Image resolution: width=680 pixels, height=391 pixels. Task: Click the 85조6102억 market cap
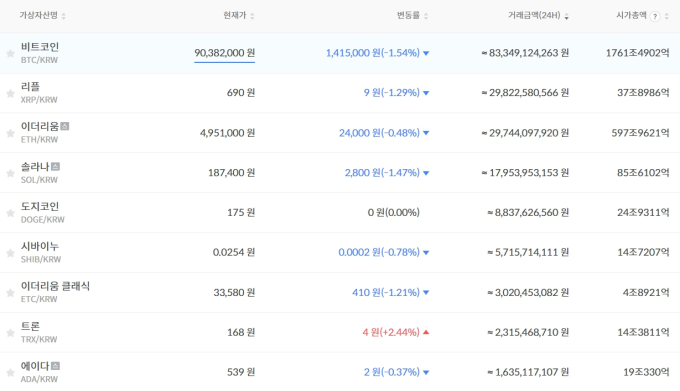[644, 173]
